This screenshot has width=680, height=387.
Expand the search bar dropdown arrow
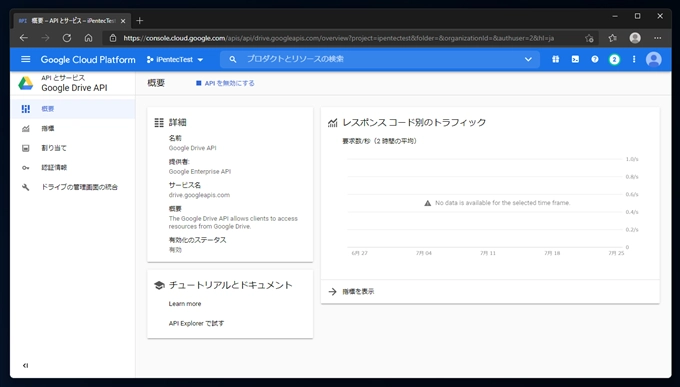528,59
